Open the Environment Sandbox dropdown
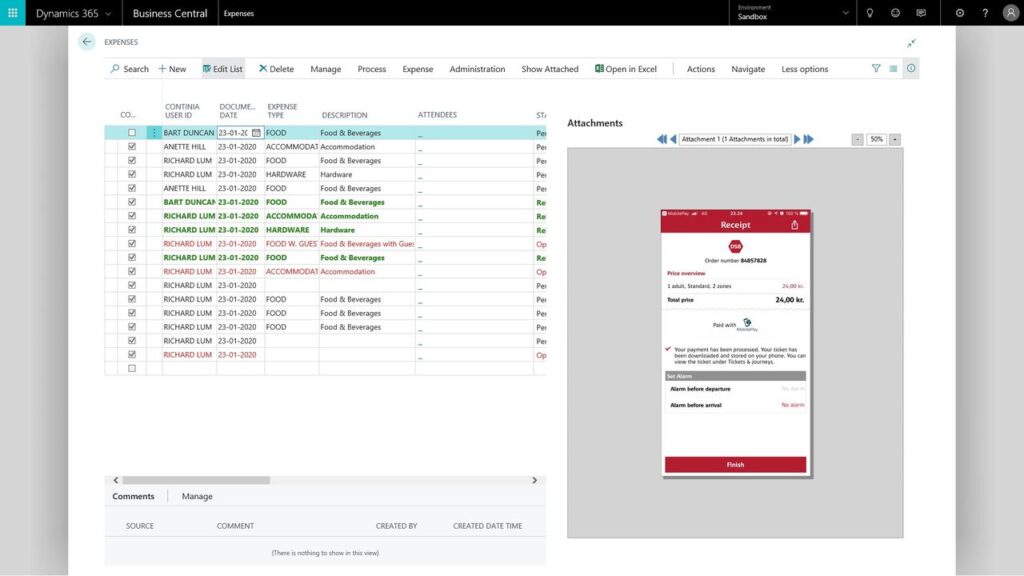The width and height of the screenshot is (1024, 576). pyautogui.click(x=844, y=14)
